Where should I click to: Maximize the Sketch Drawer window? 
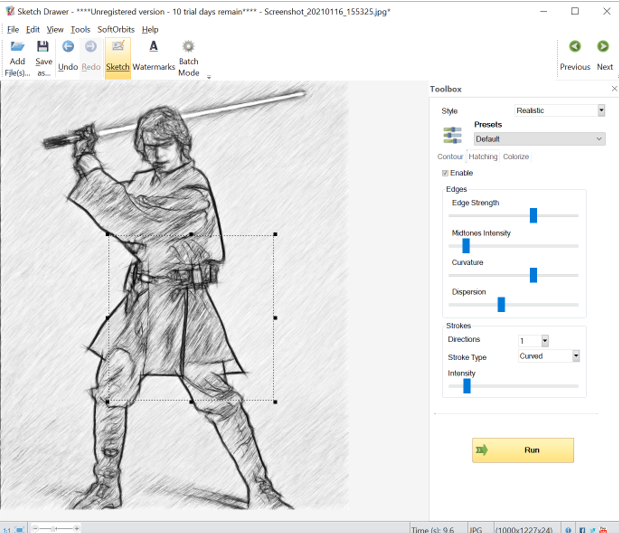tap(575, 11)
